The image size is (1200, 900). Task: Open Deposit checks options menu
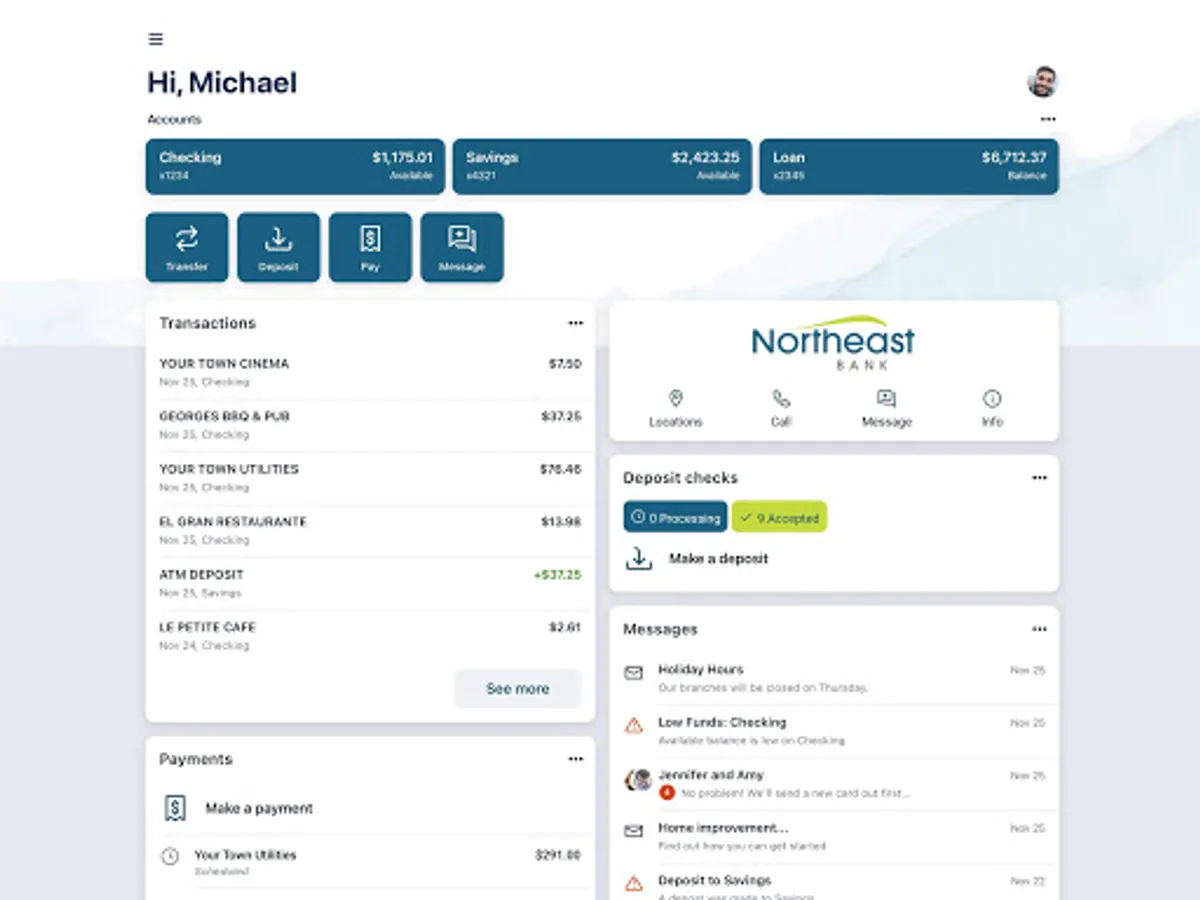point(1039,478)
